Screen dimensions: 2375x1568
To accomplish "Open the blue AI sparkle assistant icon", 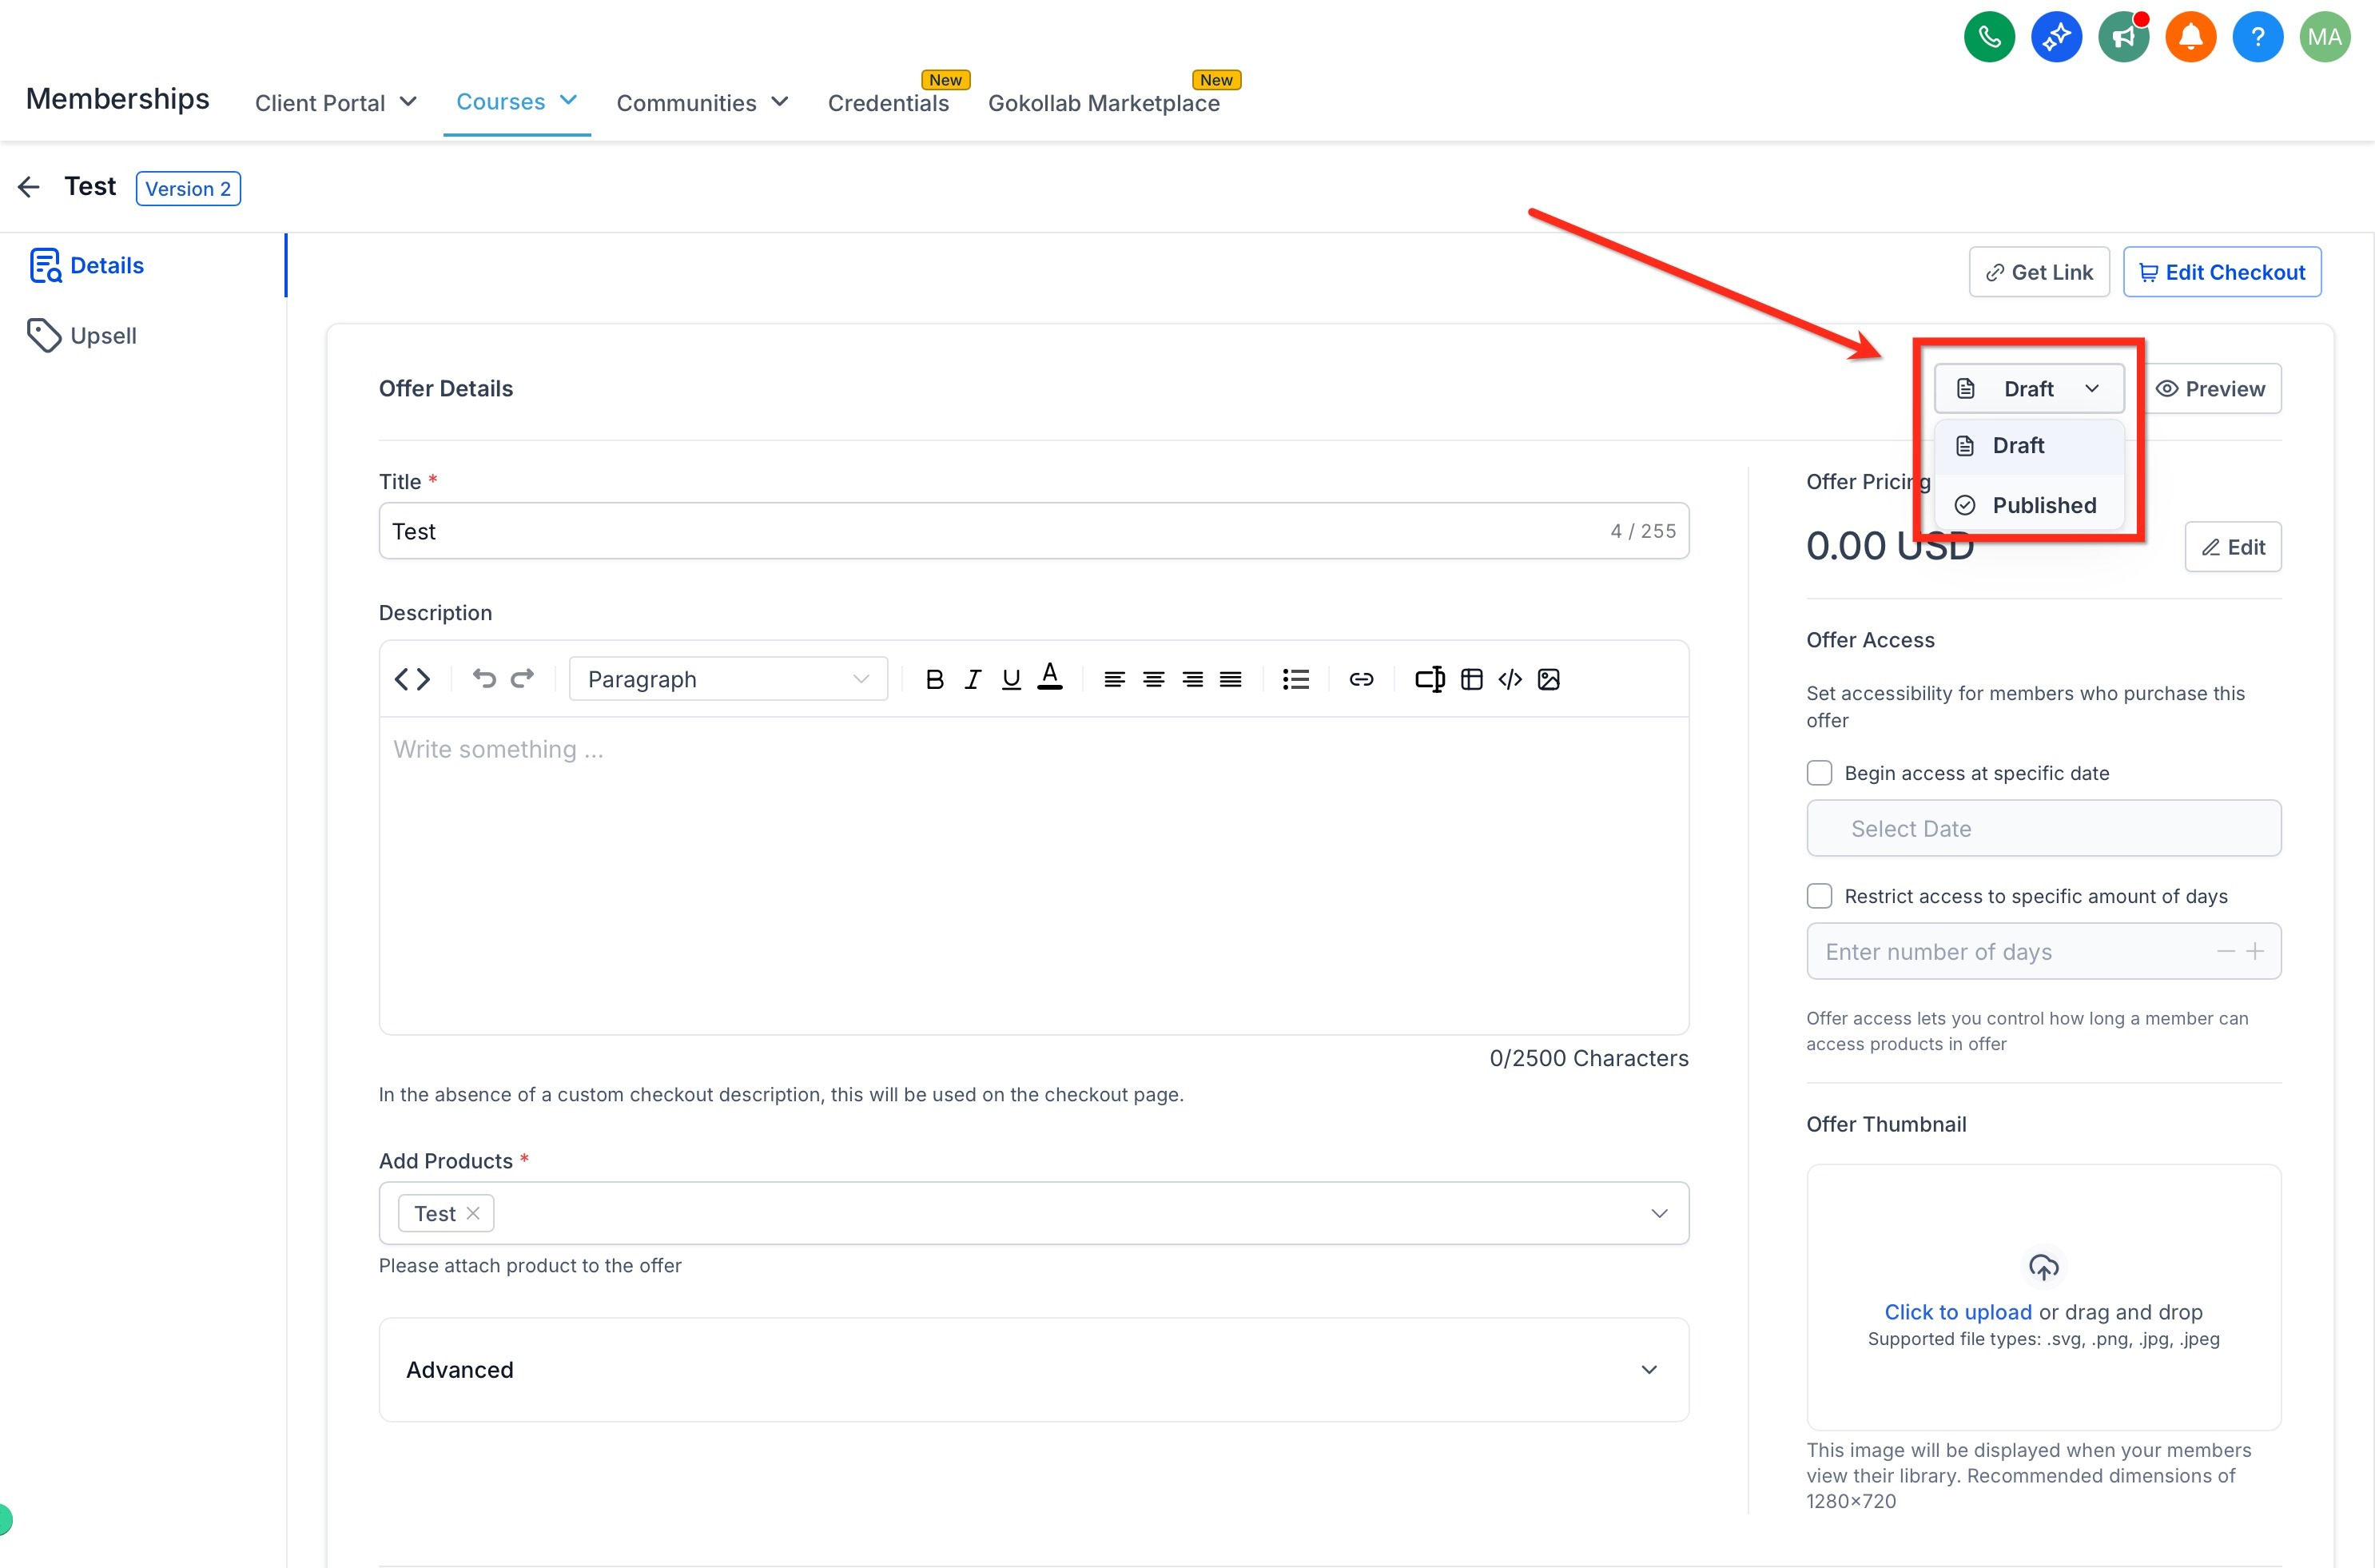I will (2056, 37).
